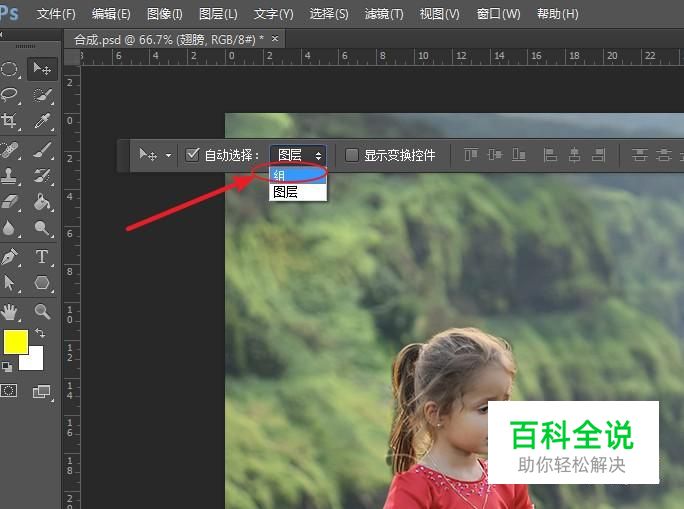Select the Zoom tool
The height and width of the screenshot is (509, 684).
42,311
